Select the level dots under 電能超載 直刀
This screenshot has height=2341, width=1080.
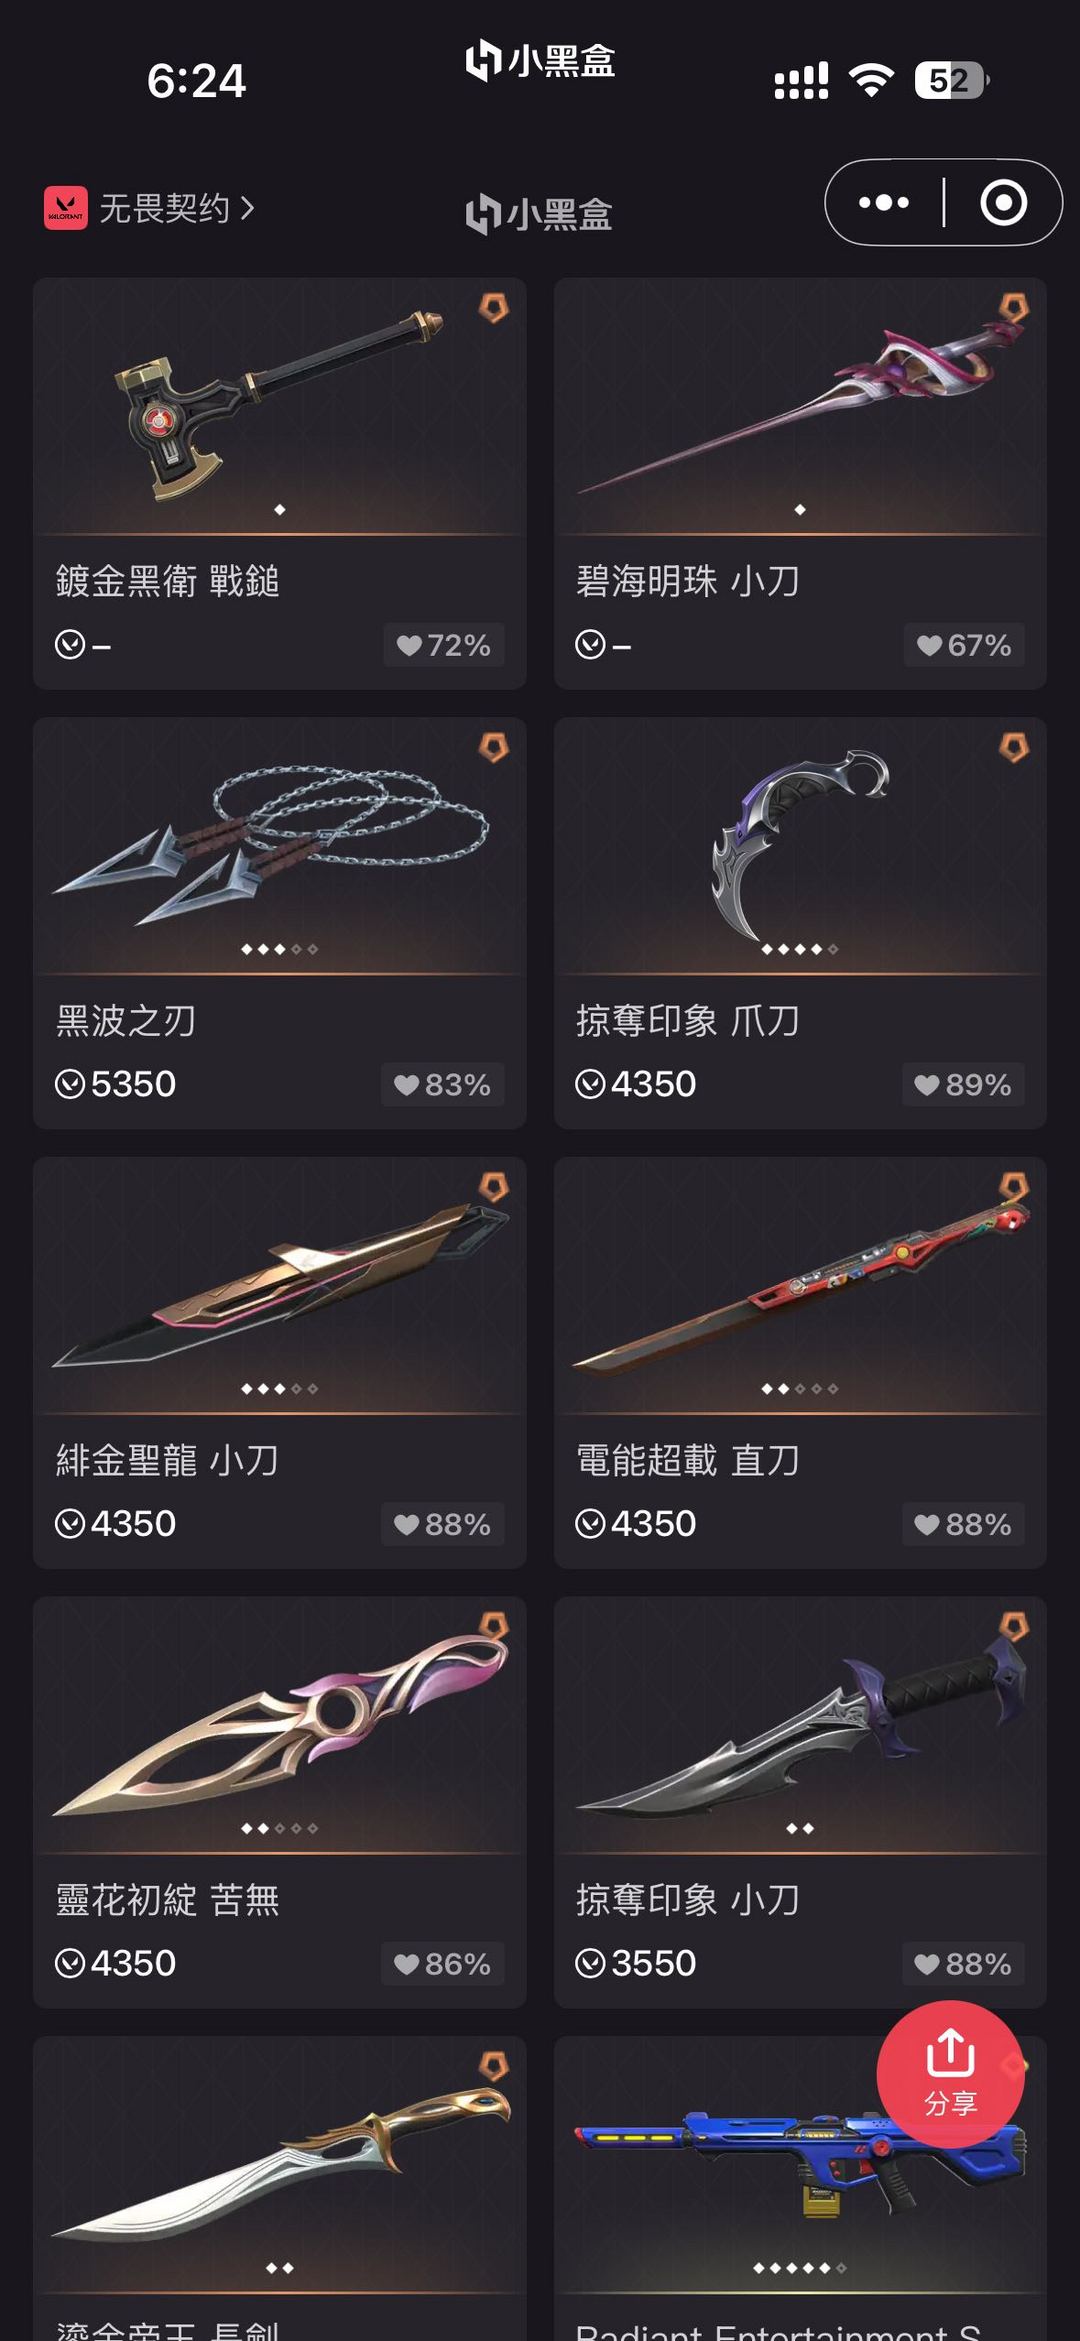[x=800, y=1389]
